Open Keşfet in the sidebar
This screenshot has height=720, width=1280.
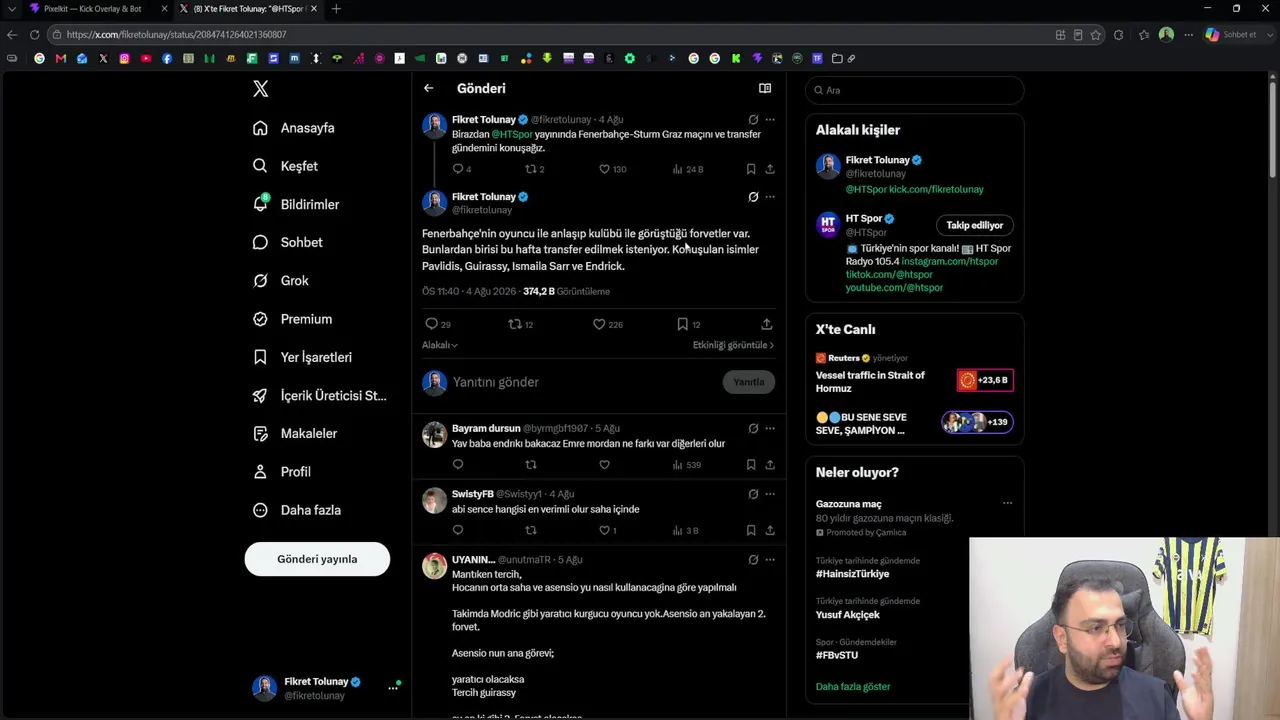click(285, 166)
